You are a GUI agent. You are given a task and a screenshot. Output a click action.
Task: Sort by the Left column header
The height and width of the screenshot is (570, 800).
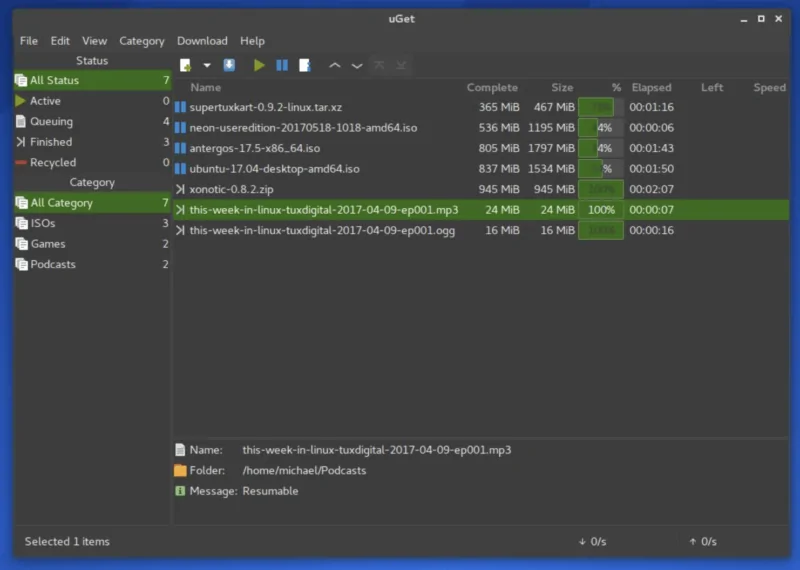(712, 87)
